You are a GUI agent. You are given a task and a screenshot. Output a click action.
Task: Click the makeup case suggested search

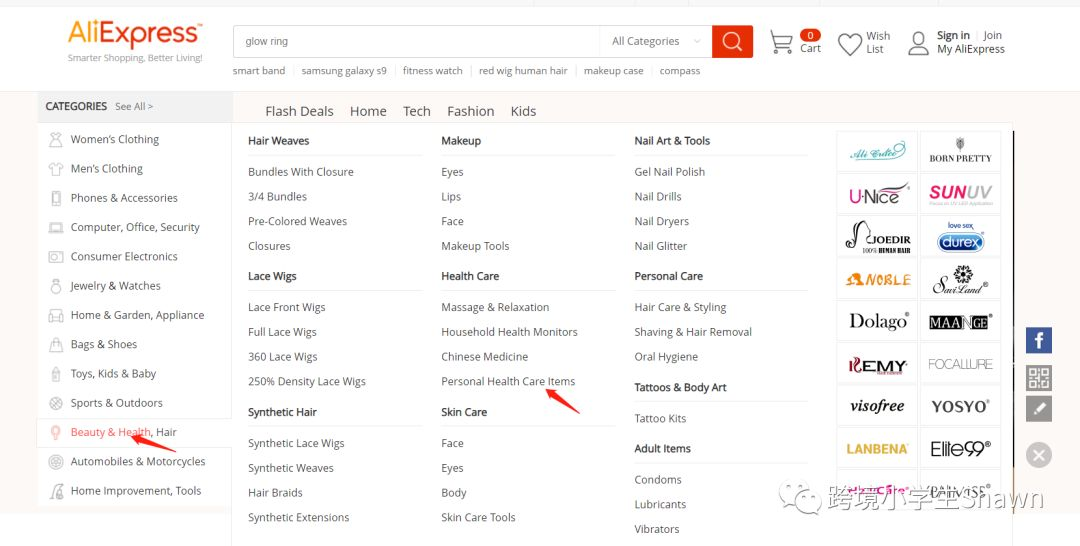click(614, 71)
